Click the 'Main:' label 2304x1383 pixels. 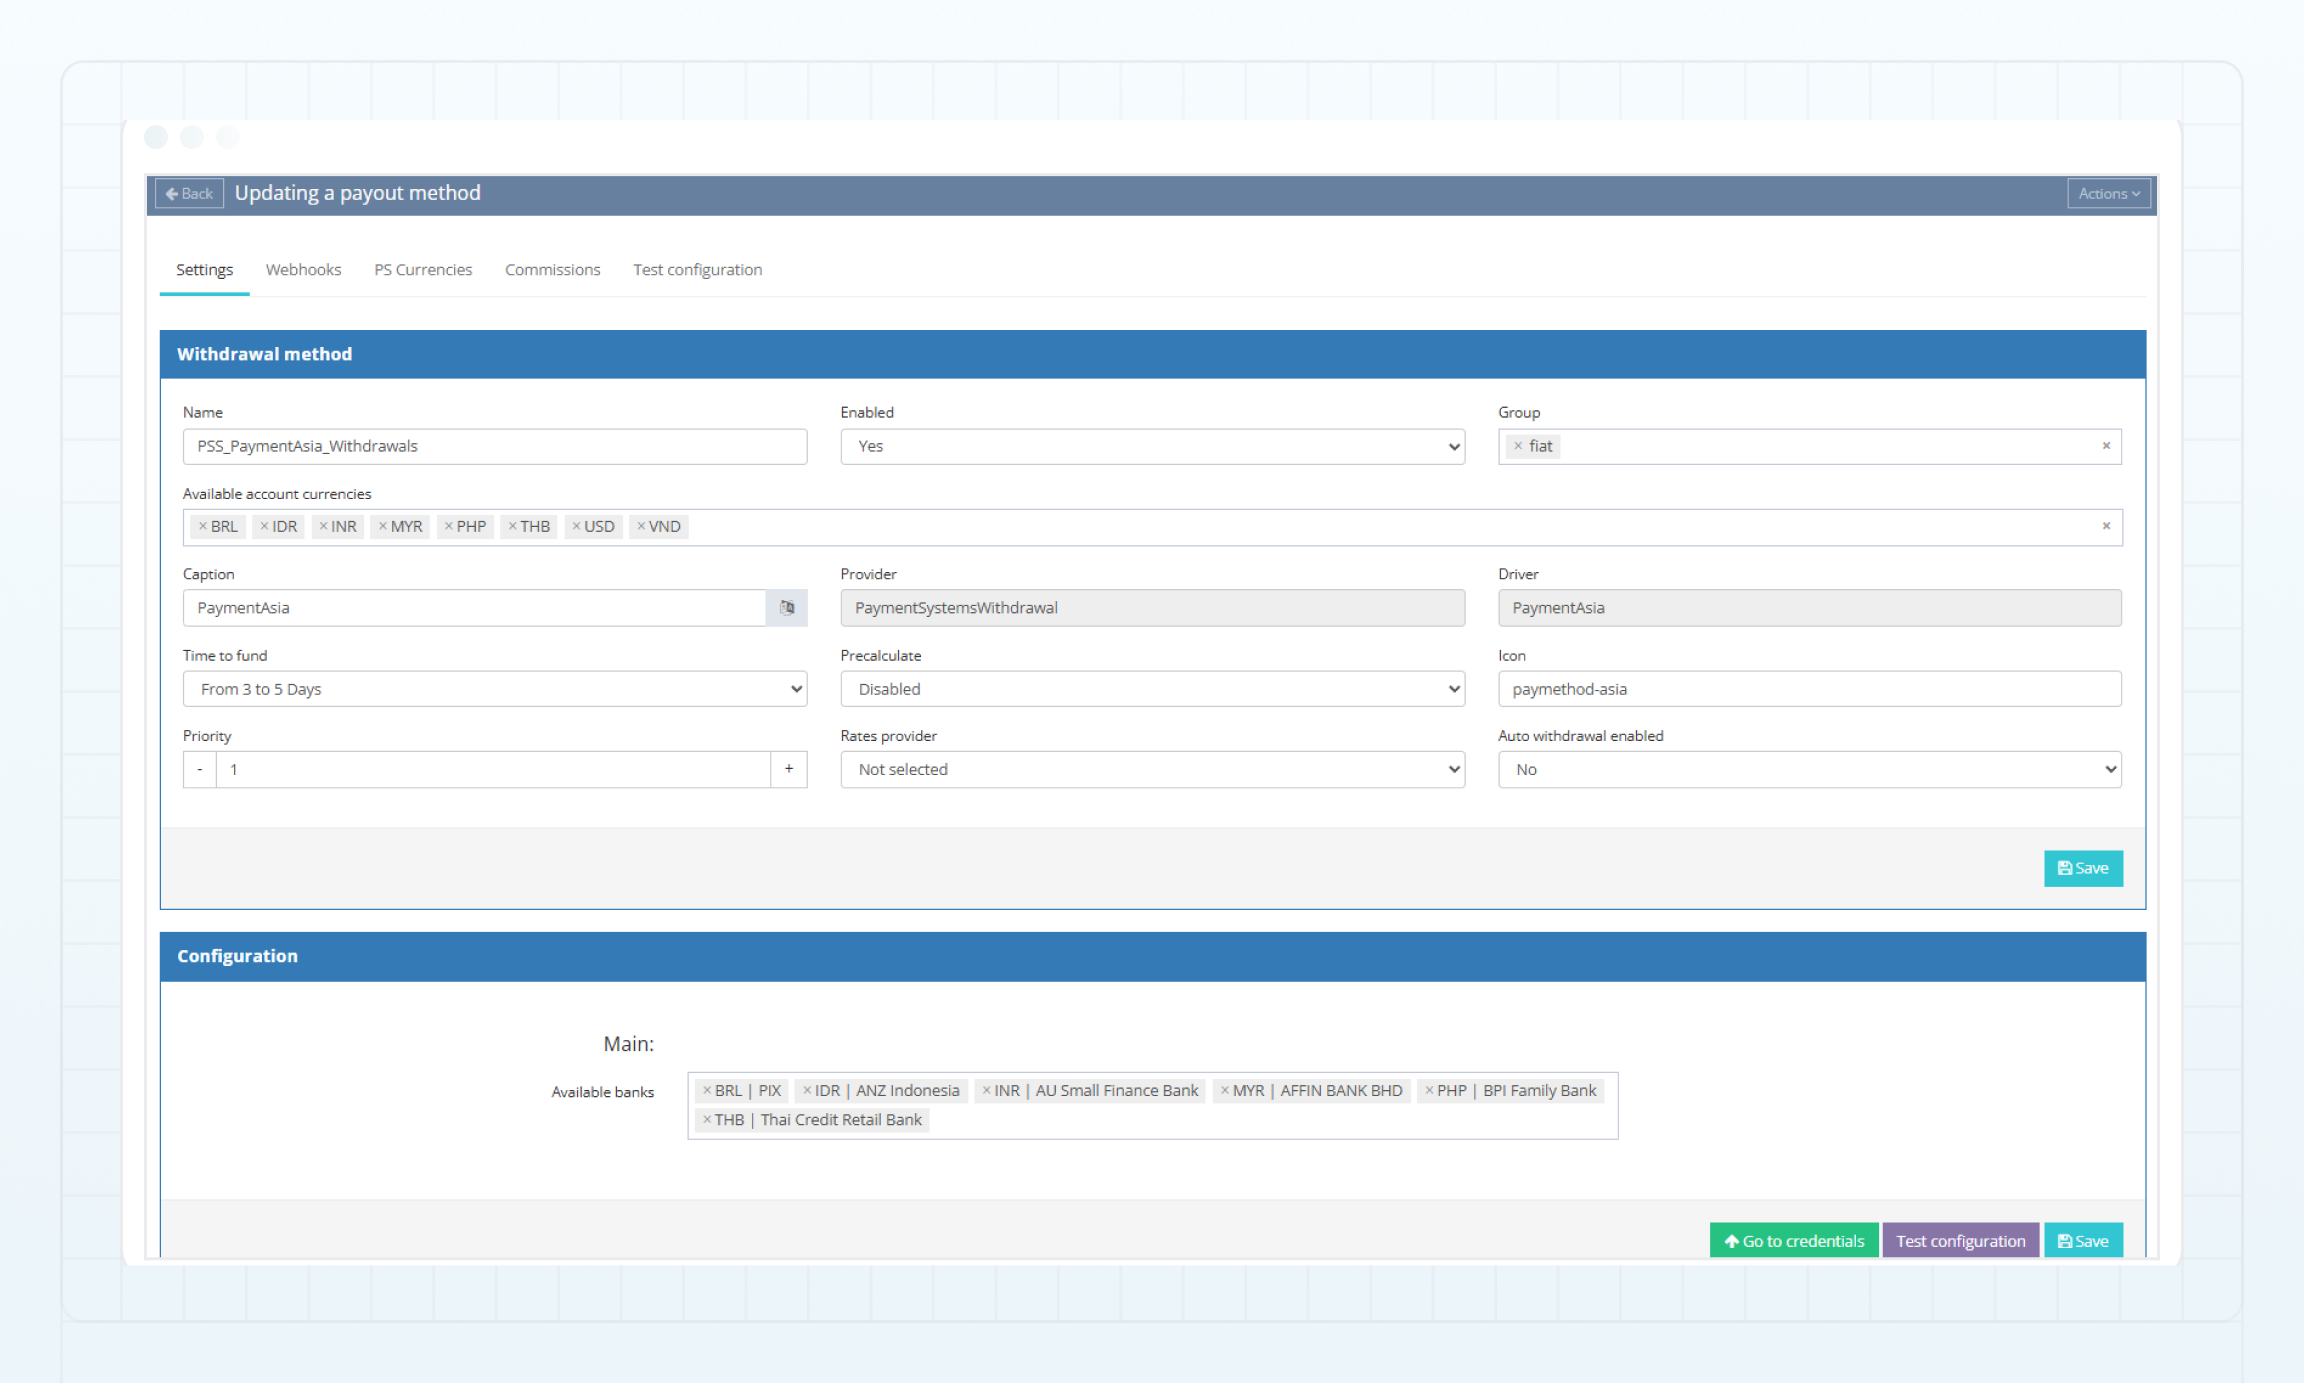coord(628,1044)
